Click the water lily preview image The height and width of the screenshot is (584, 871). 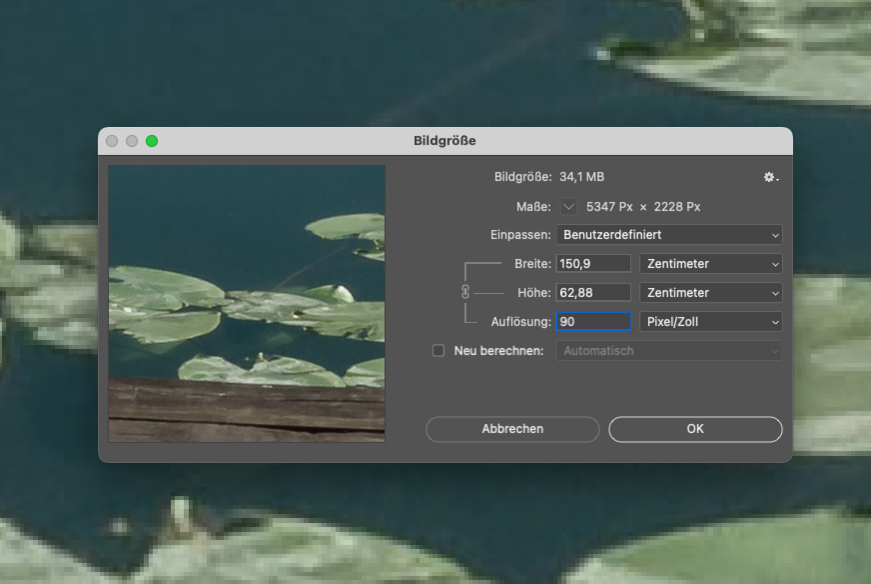[247, 304]
